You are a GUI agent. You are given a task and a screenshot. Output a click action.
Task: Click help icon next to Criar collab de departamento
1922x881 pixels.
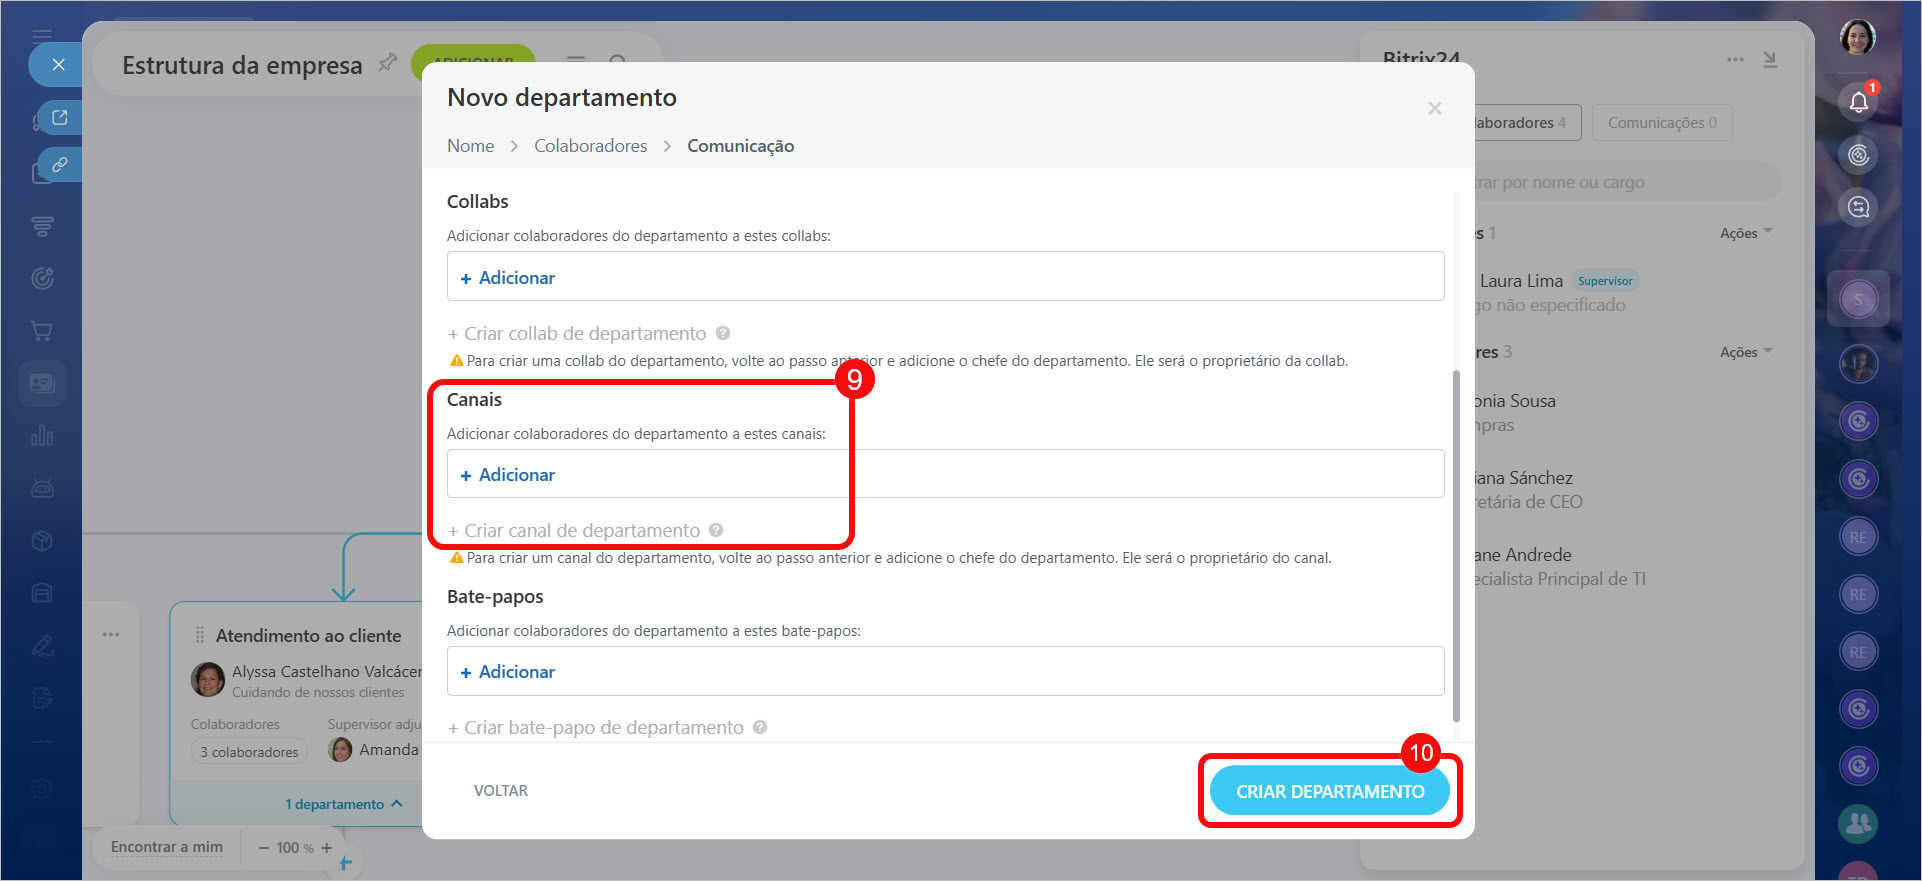coord(723,333)
